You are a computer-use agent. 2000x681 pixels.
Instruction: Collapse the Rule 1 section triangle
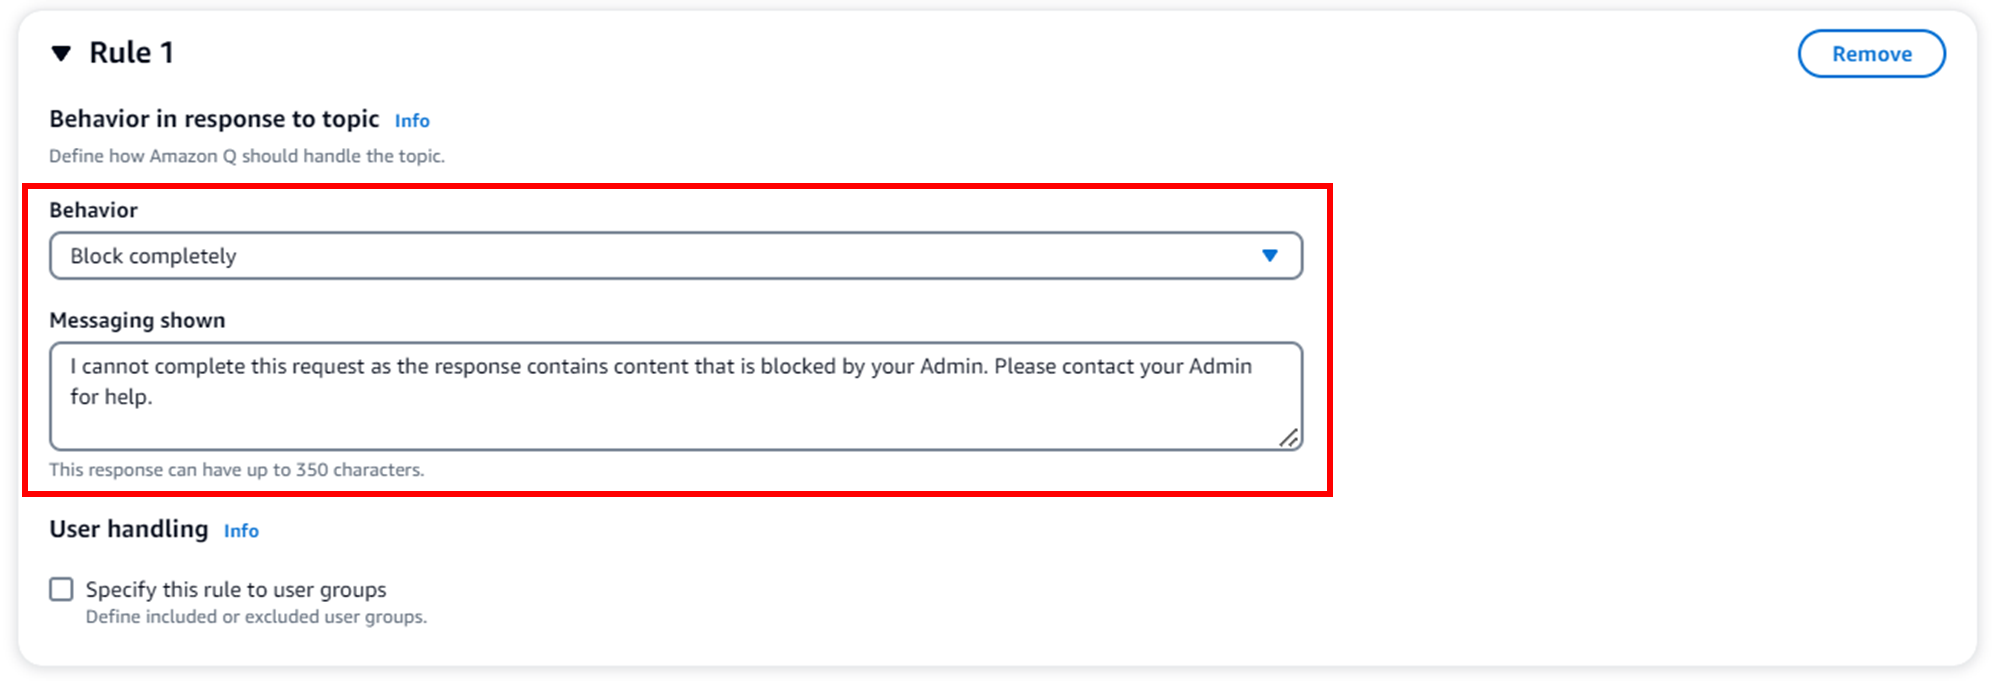[x=61, y=53]
